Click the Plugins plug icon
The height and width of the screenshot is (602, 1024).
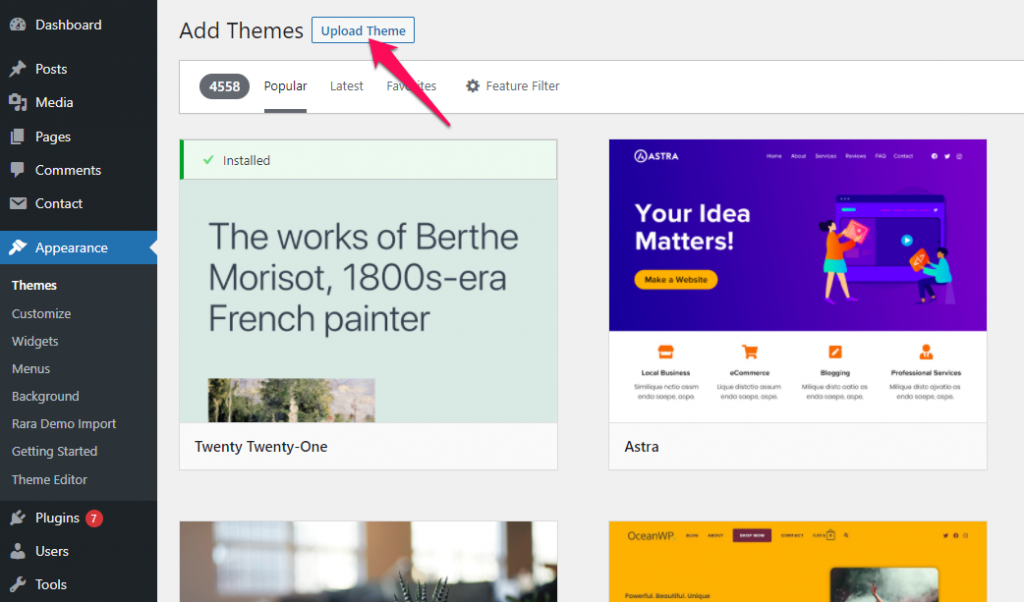18,518
